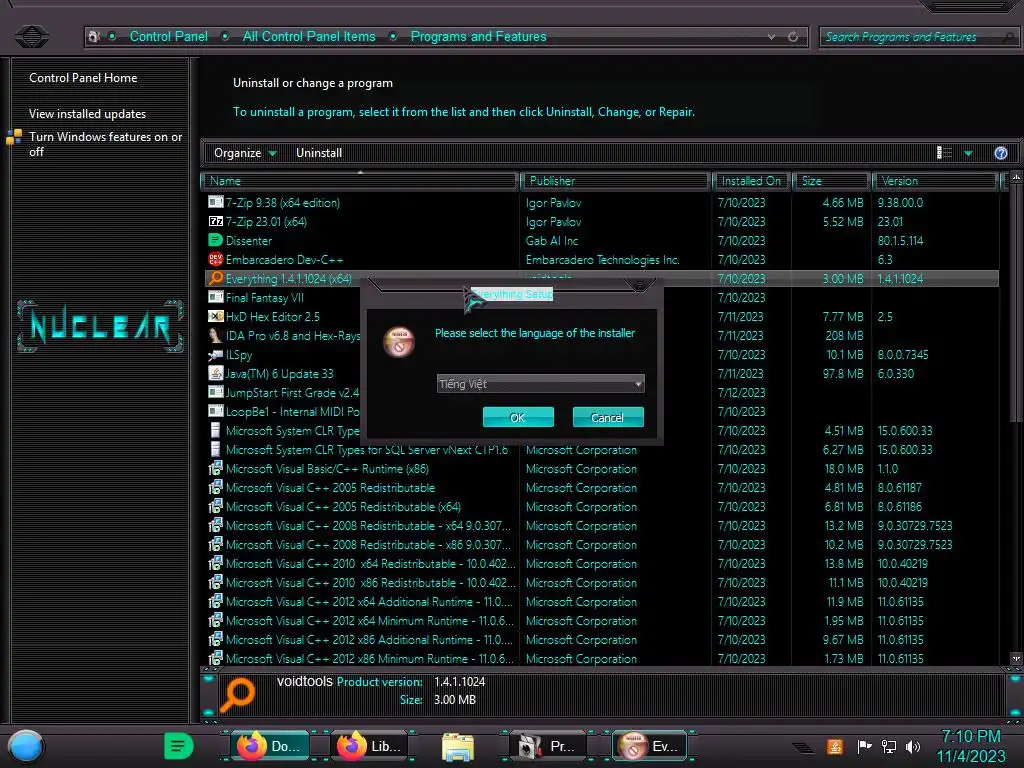Click the green Dissenter program icon
The width and height of the screenshot is (1024, 768).
tap(216, 240)
